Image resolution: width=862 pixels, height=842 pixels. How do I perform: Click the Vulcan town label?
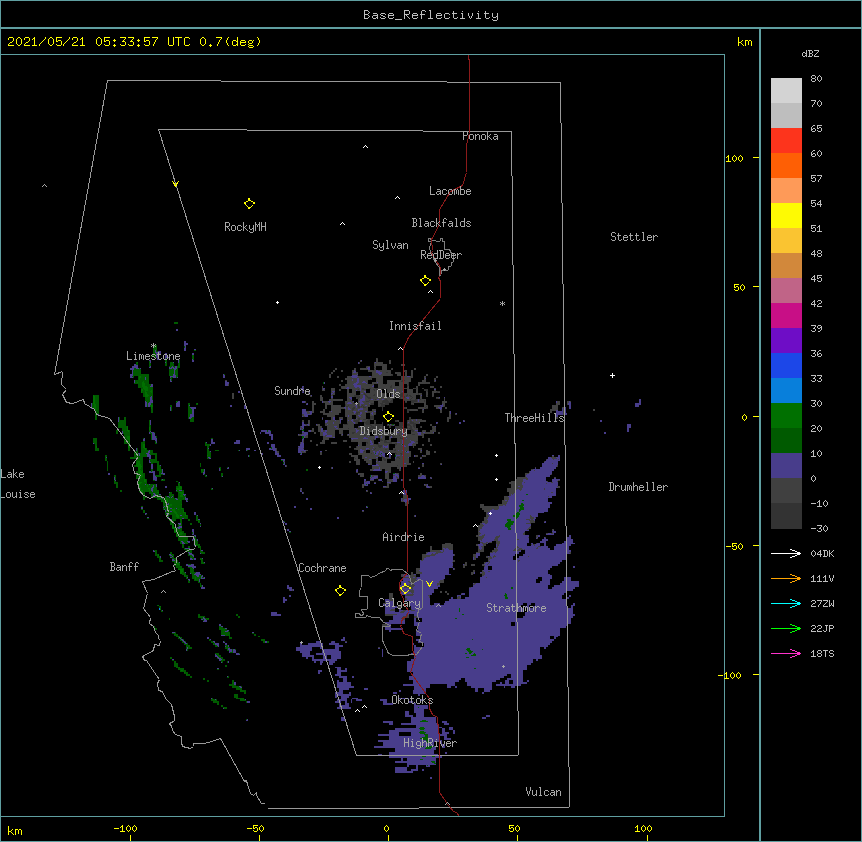(x=543, y=792)
